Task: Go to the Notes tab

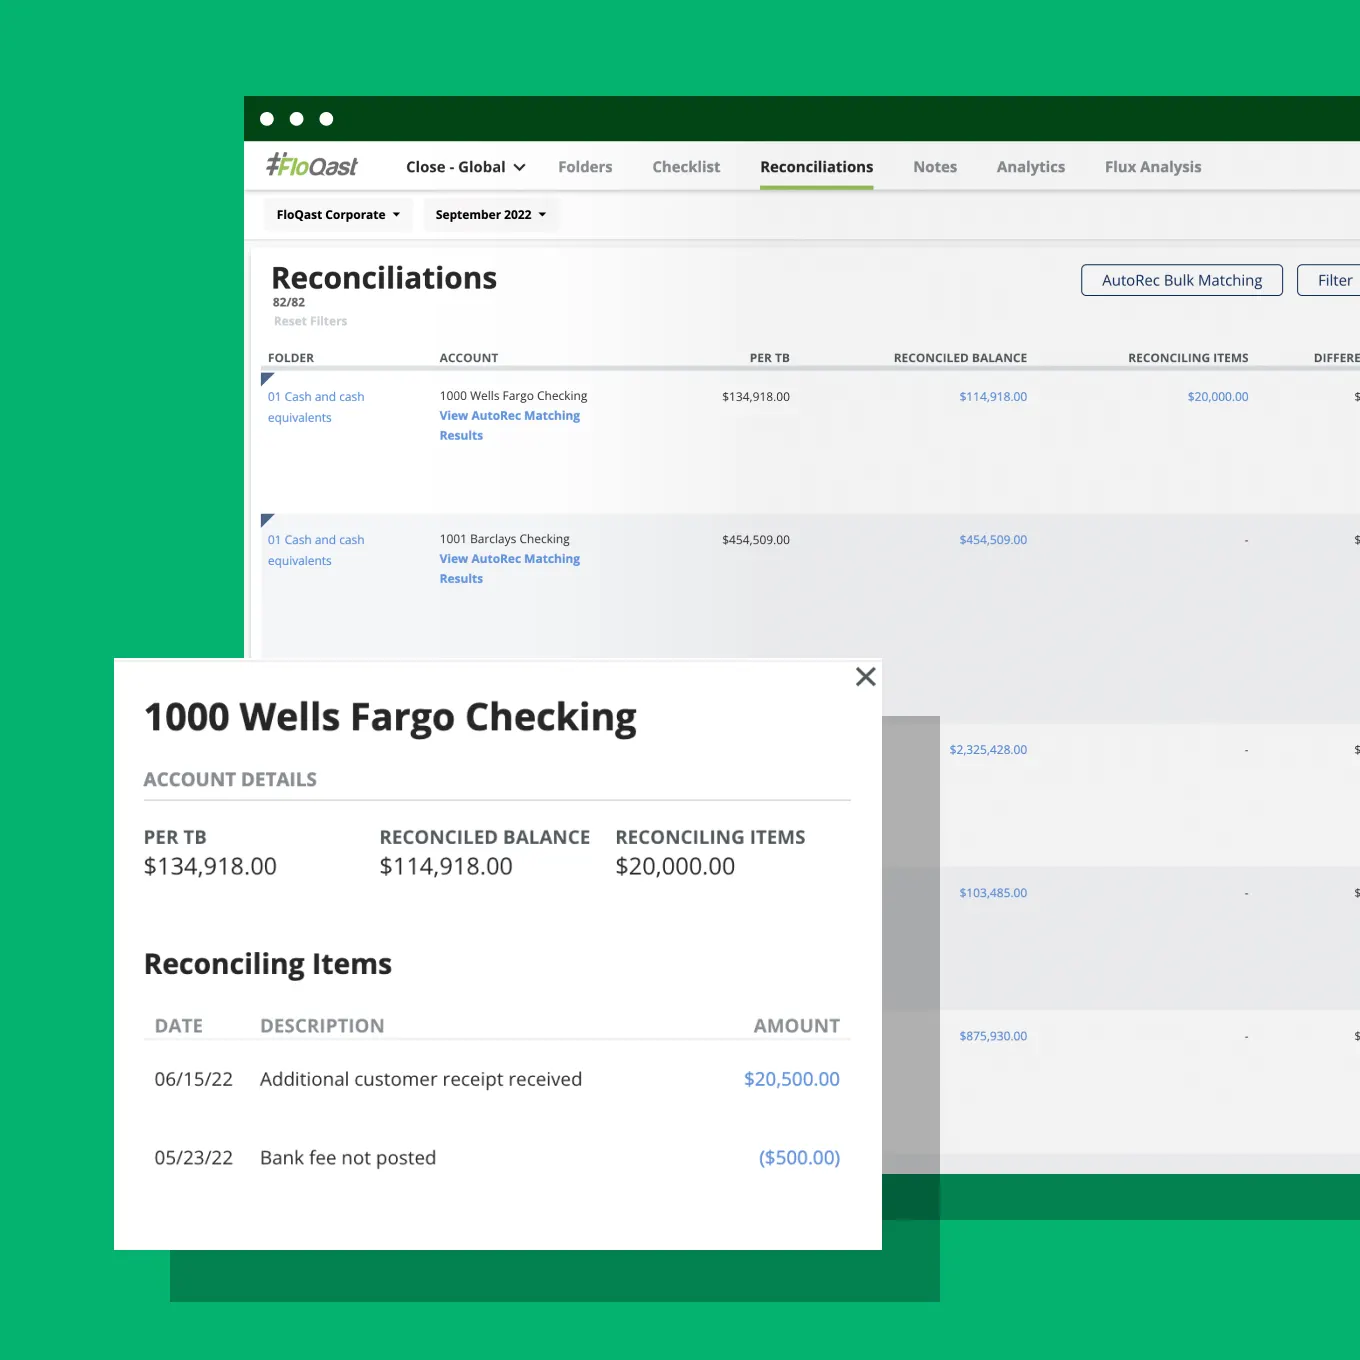Action: click(x=935, y=167)
